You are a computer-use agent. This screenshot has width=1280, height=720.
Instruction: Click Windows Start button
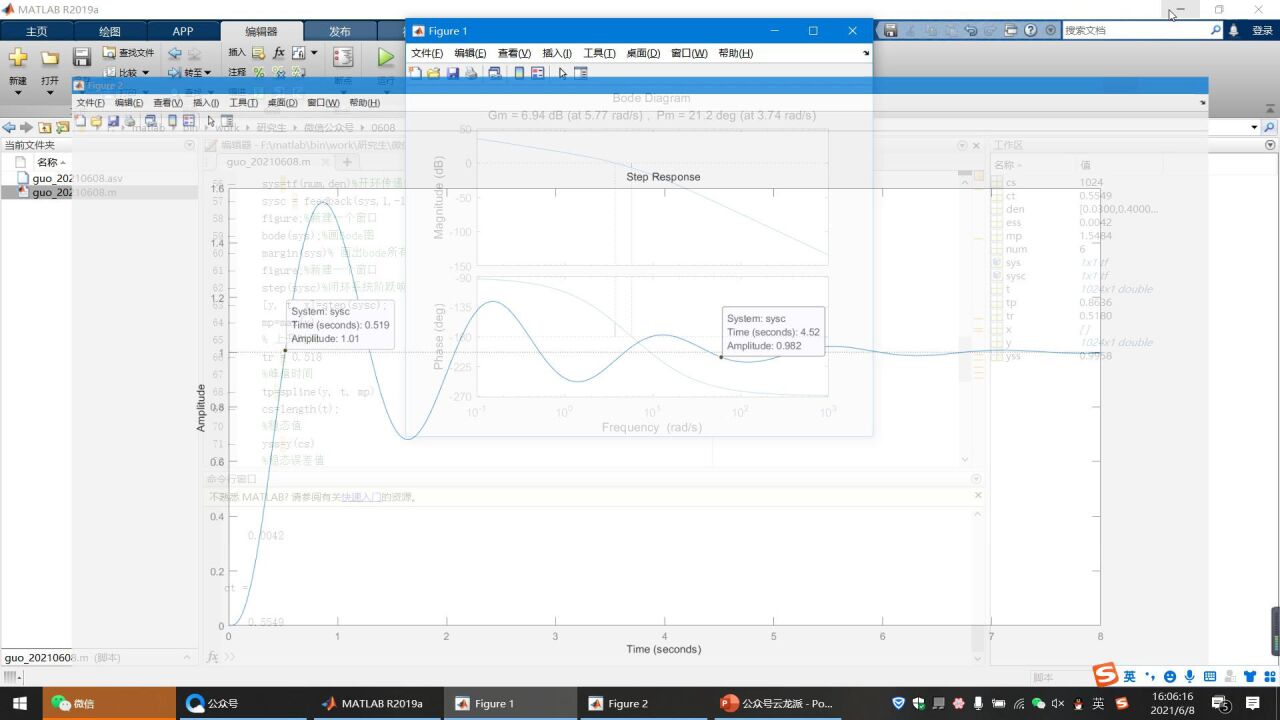pyautogui.click(x=20, y=704)
